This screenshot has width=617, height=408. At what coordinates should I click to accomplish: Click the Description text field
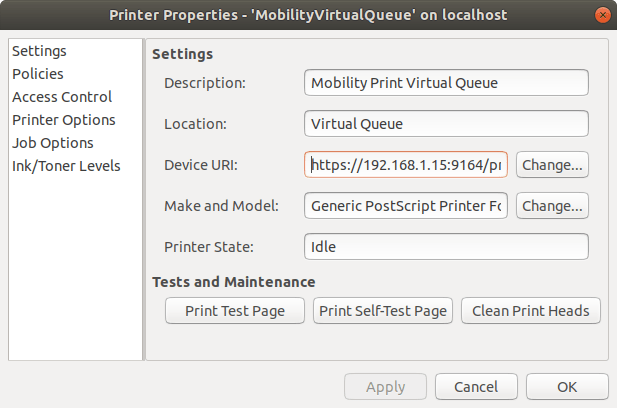click(x=446, y=83)
